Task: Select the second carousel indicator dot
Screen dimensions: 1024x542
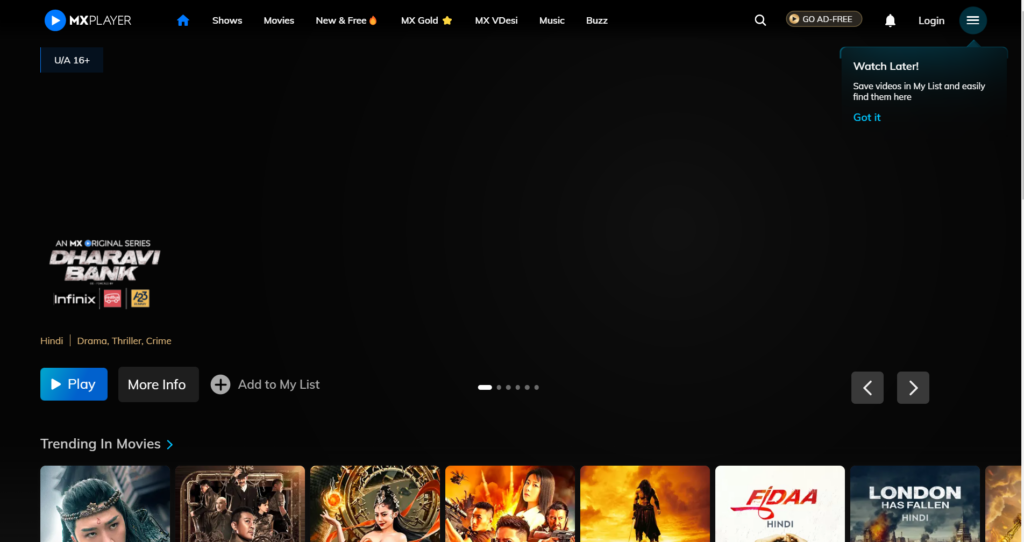Action: (499, 387)
